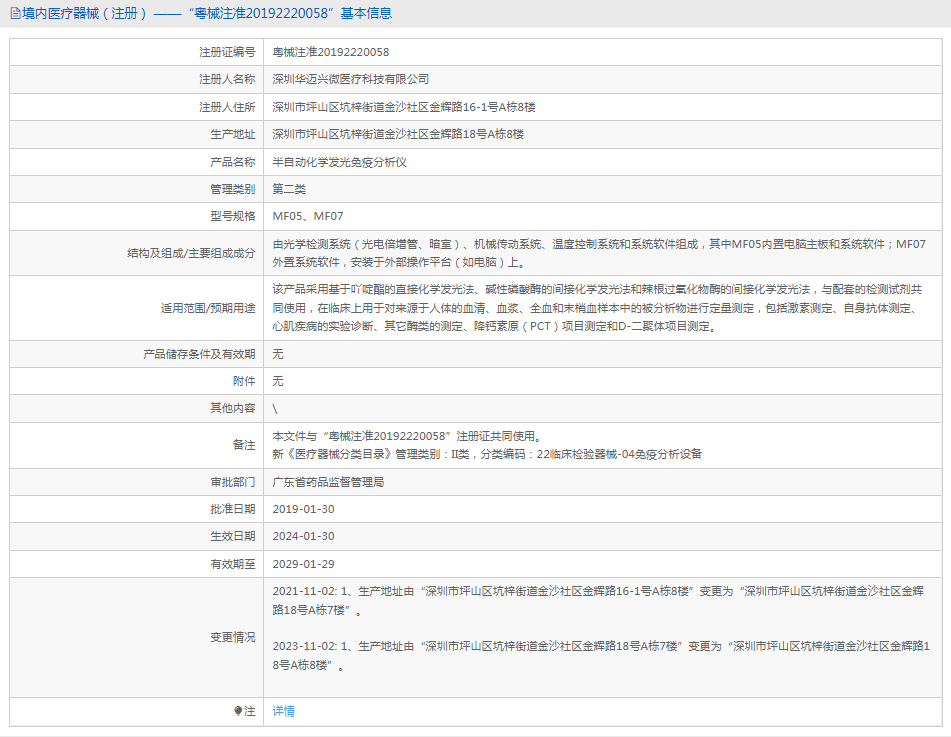This screenshot has height=737, width=951.
Task: Click the 注册人名称 row label
Action: 227,79
